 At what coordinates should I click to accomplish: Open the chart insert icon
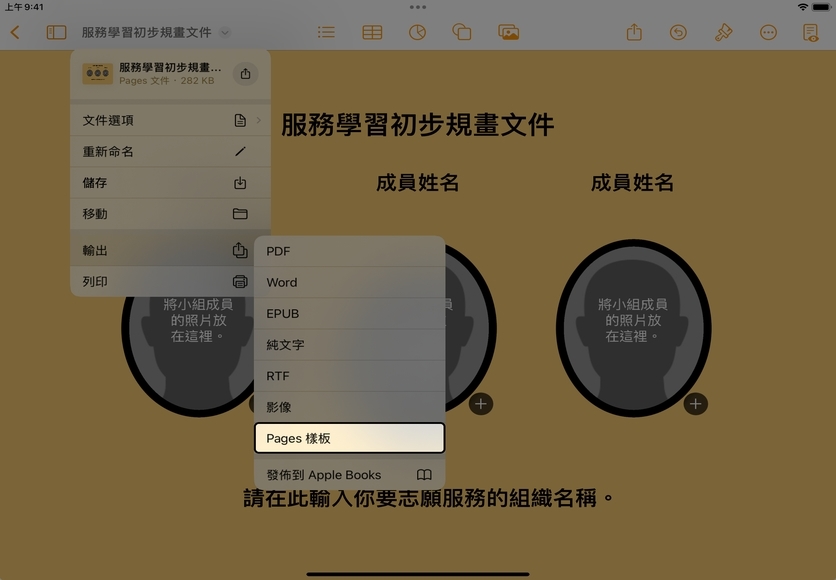pyautogui.click(x=417, y=32)
